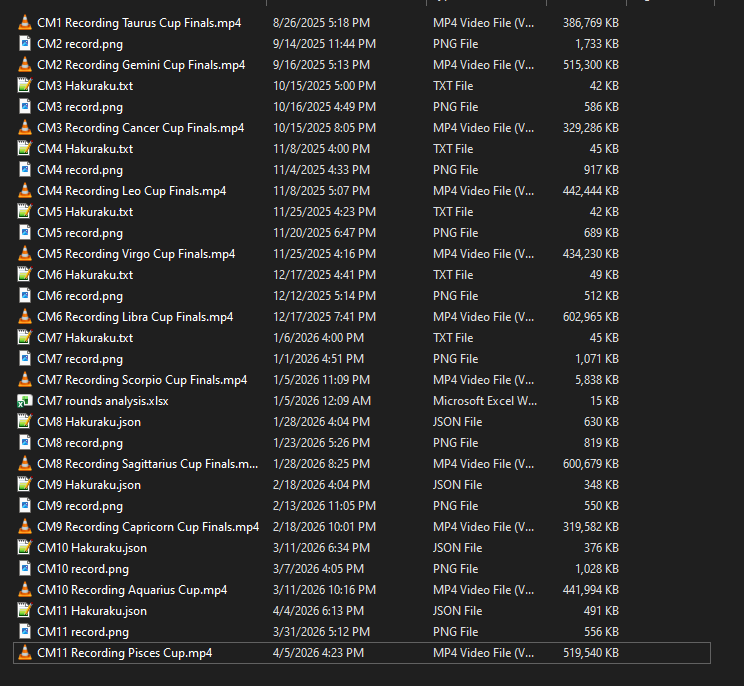744x686 pixels.
Task: Click the VLC icon of CM4 Recording Leo Cup Finals.mp4
Action: click(25, 191)
